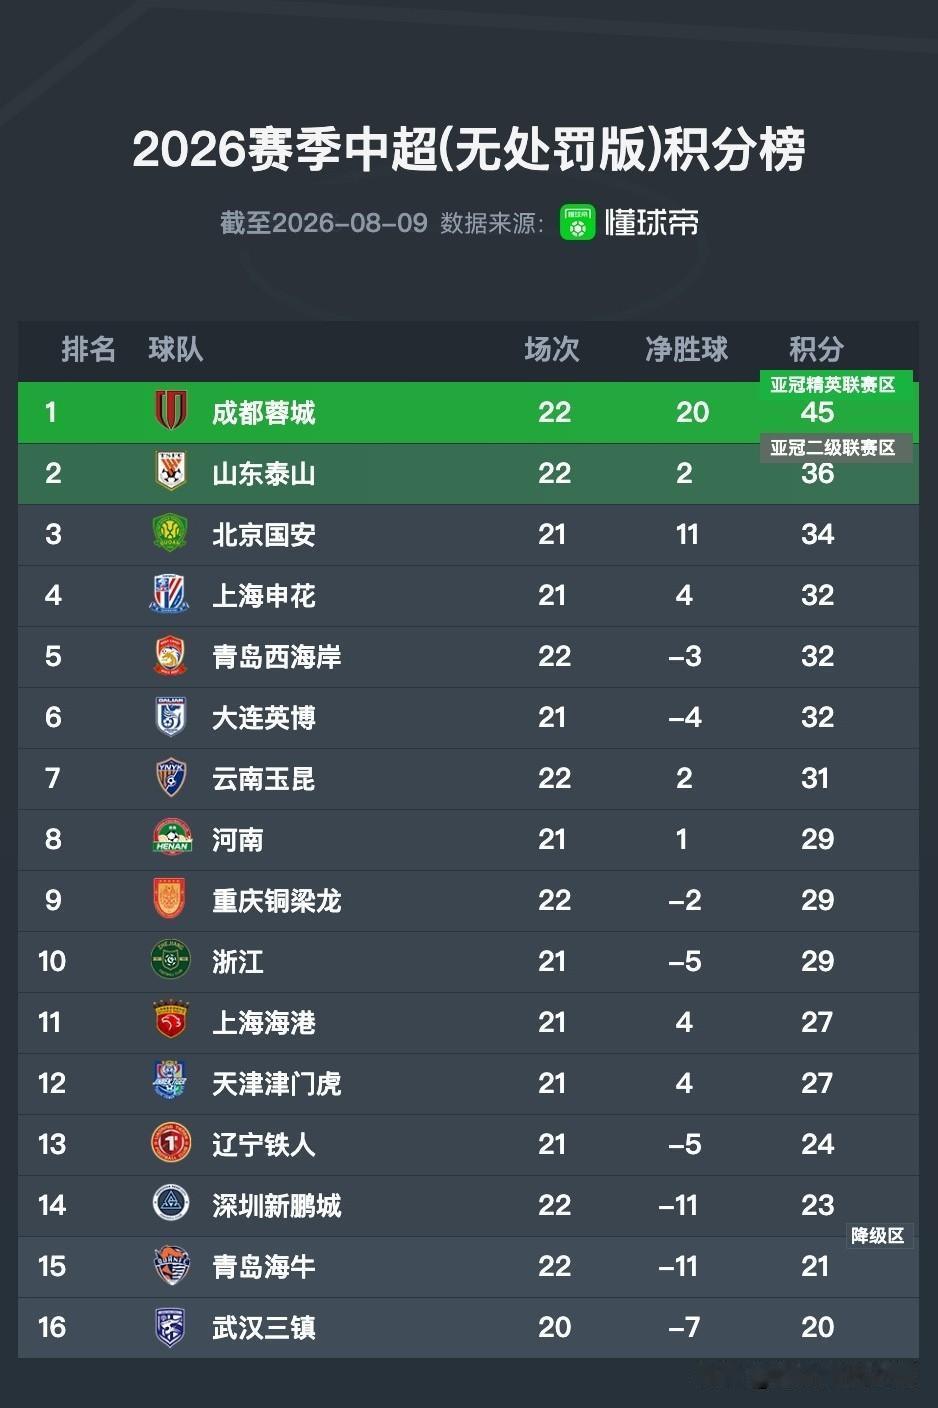Open team name 青岛西海岸
Viewport: 938px width, 1408px height.
click(277, 656)
